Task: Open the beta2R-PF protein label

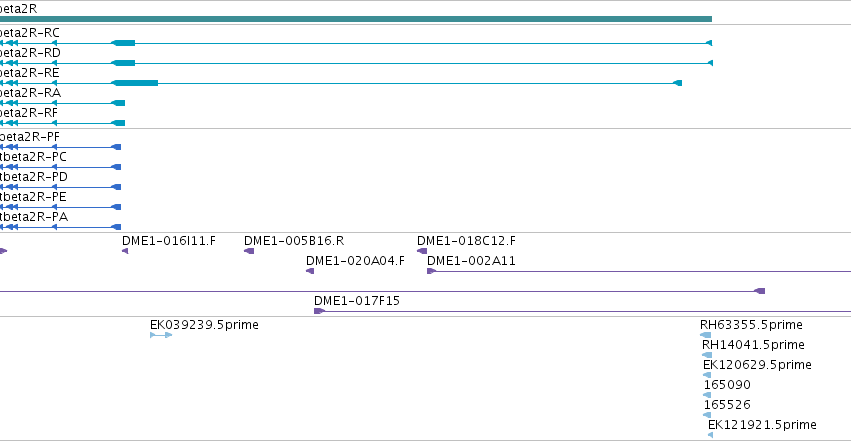Action: [29, 137]
